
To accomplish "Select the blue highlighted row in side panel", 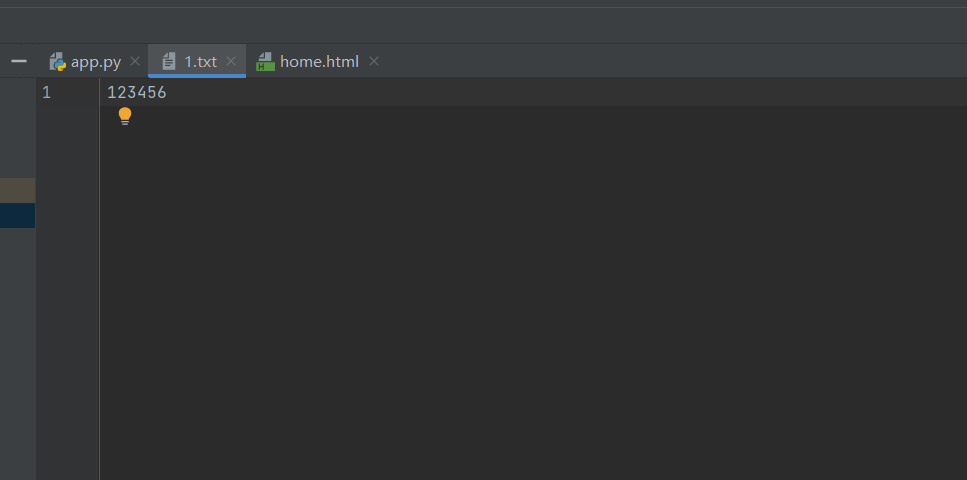I will click(17, 215).
